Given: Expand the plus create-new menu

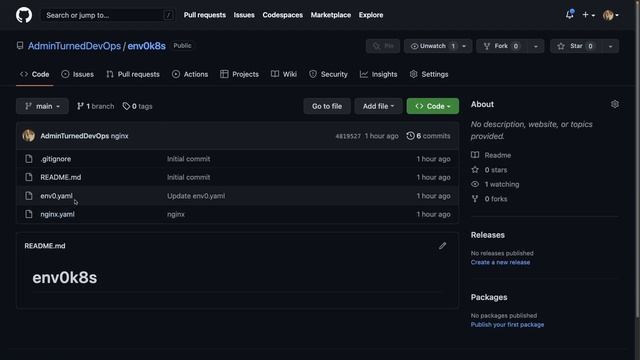Looking at the screenshot, I should (588, 15).
